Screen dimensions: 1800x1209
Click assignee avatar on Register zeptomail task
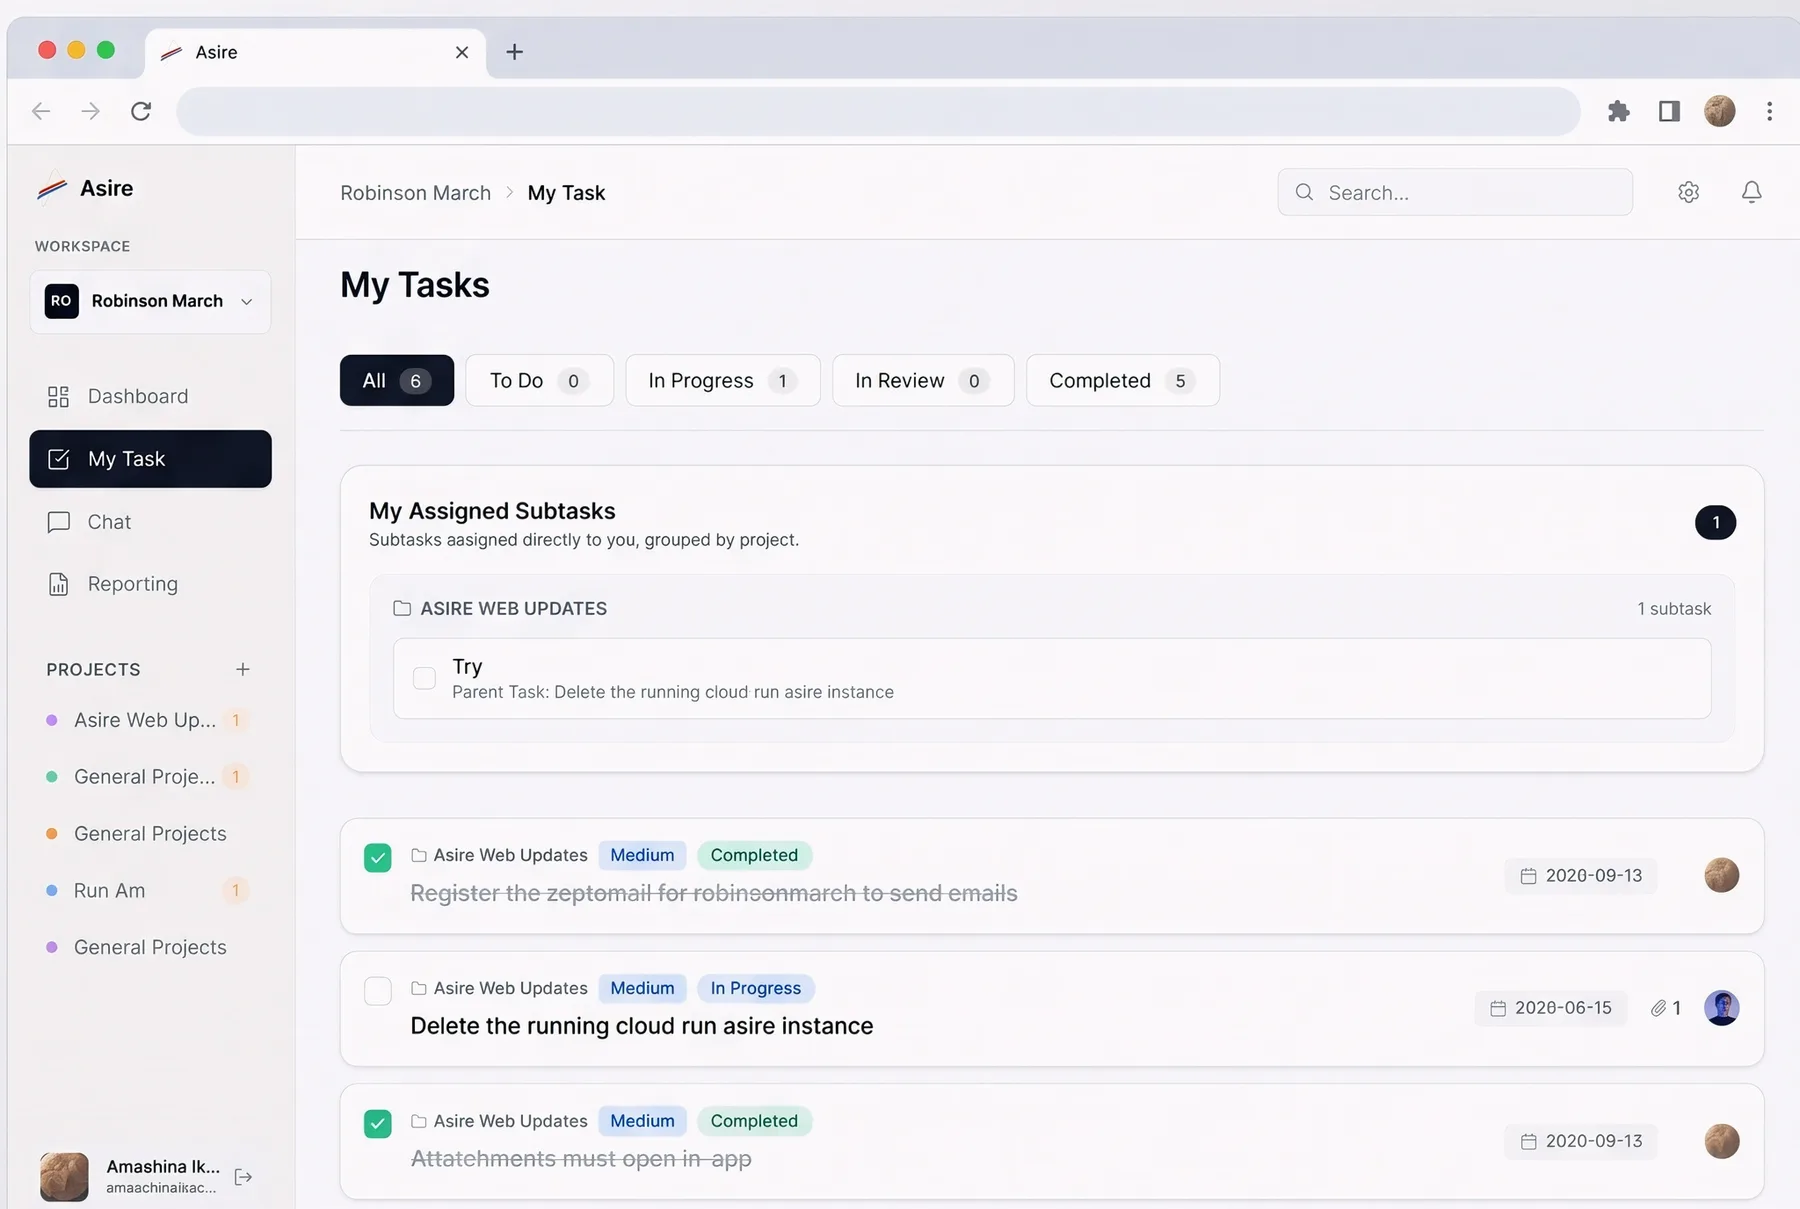point(1721,875)
